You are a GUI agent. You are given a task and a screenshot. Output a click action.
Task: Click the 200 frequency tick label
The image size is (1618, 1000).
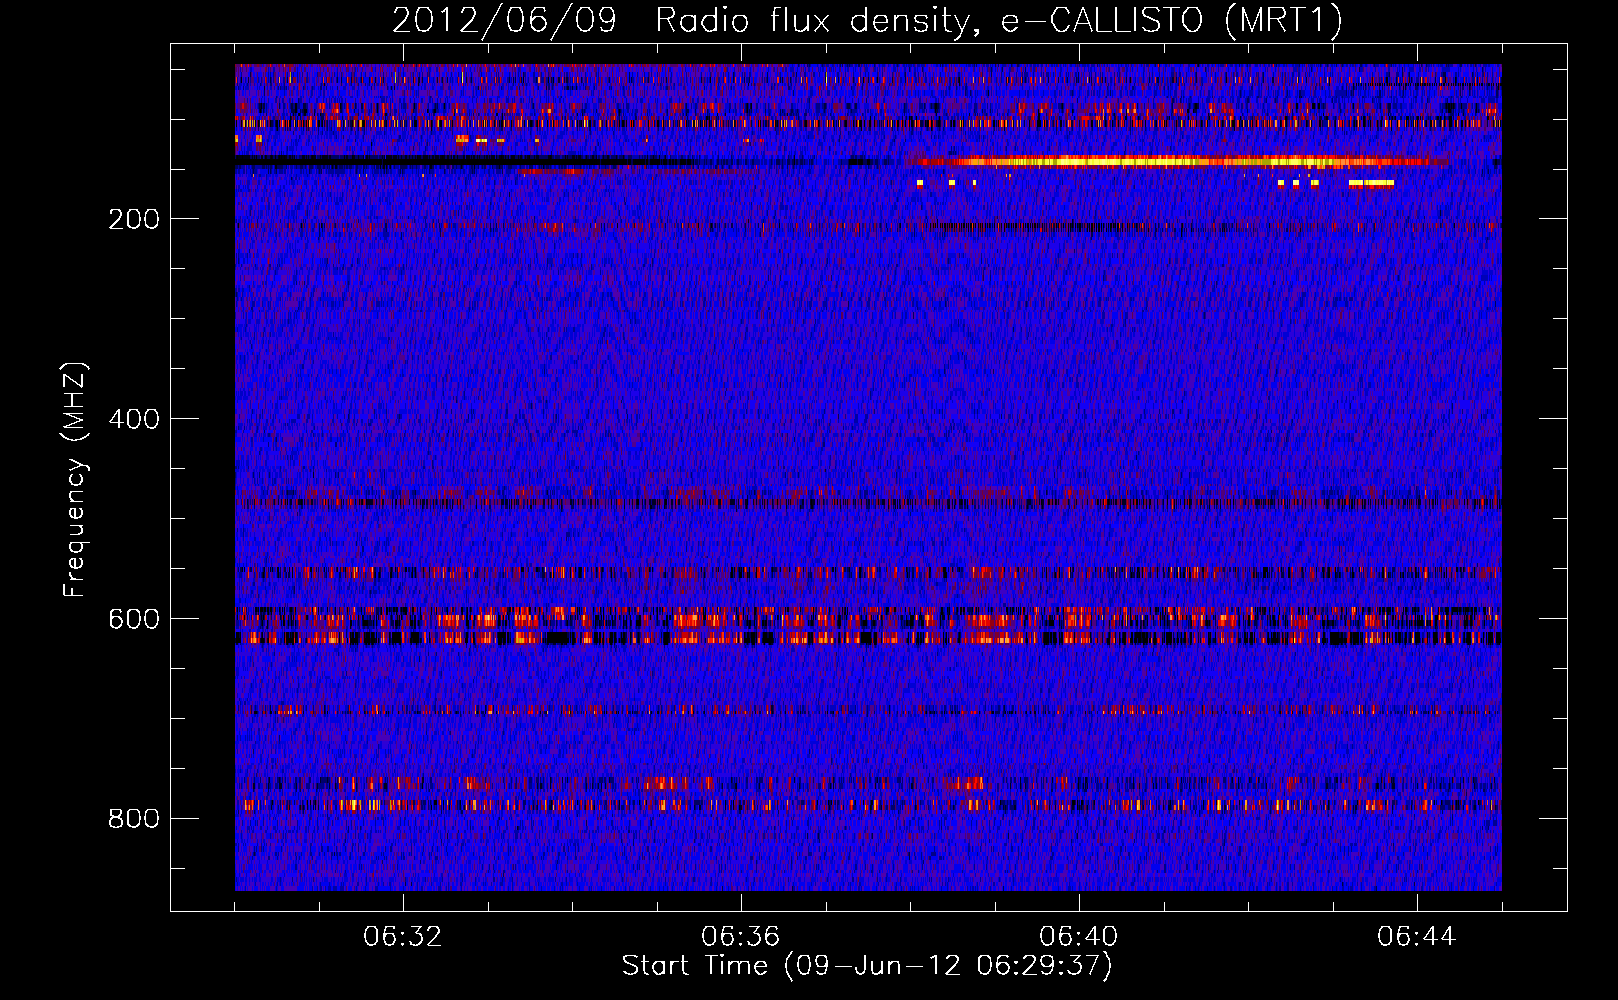[x=134, y=219]
